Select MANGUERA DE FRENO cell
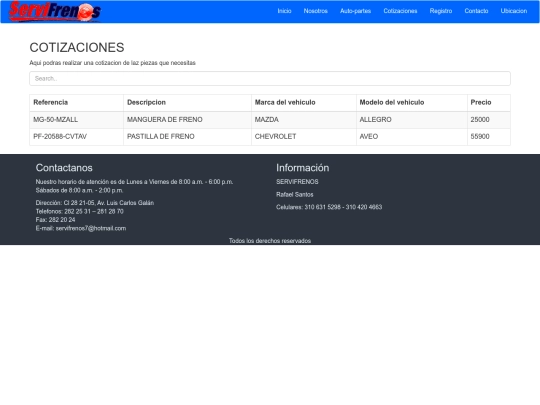 pos(187,120)
